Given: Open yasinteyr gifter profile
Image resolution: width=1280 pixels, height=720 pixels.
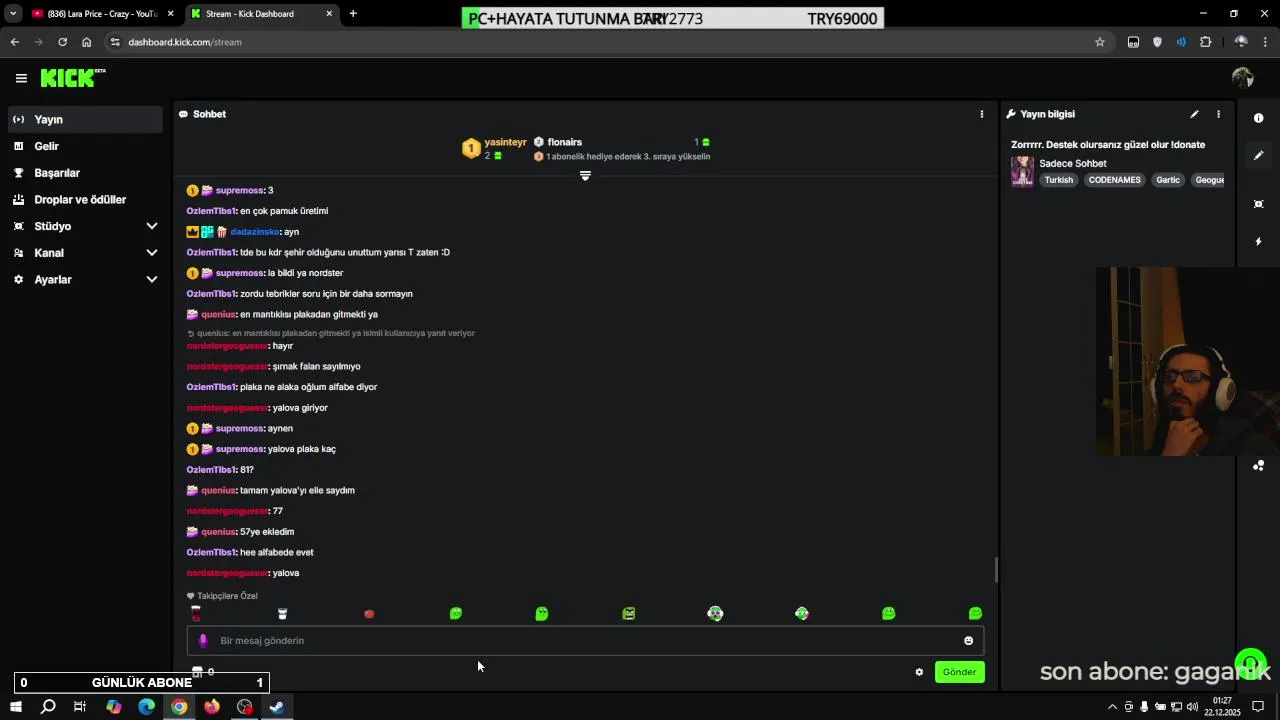Looking at the screenshot, I should [505, 142].
